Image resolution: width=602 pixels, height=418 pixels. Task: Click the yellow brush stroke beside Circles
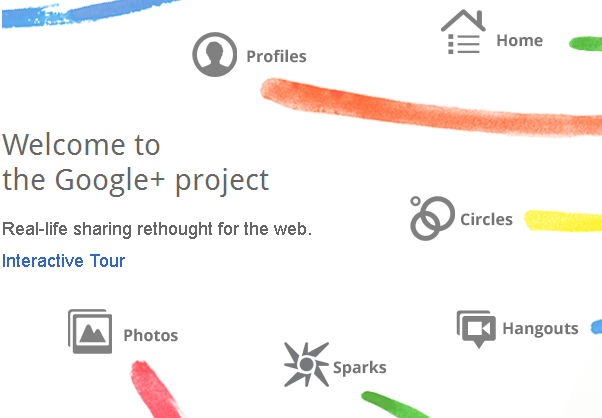[x=563, y=221]
